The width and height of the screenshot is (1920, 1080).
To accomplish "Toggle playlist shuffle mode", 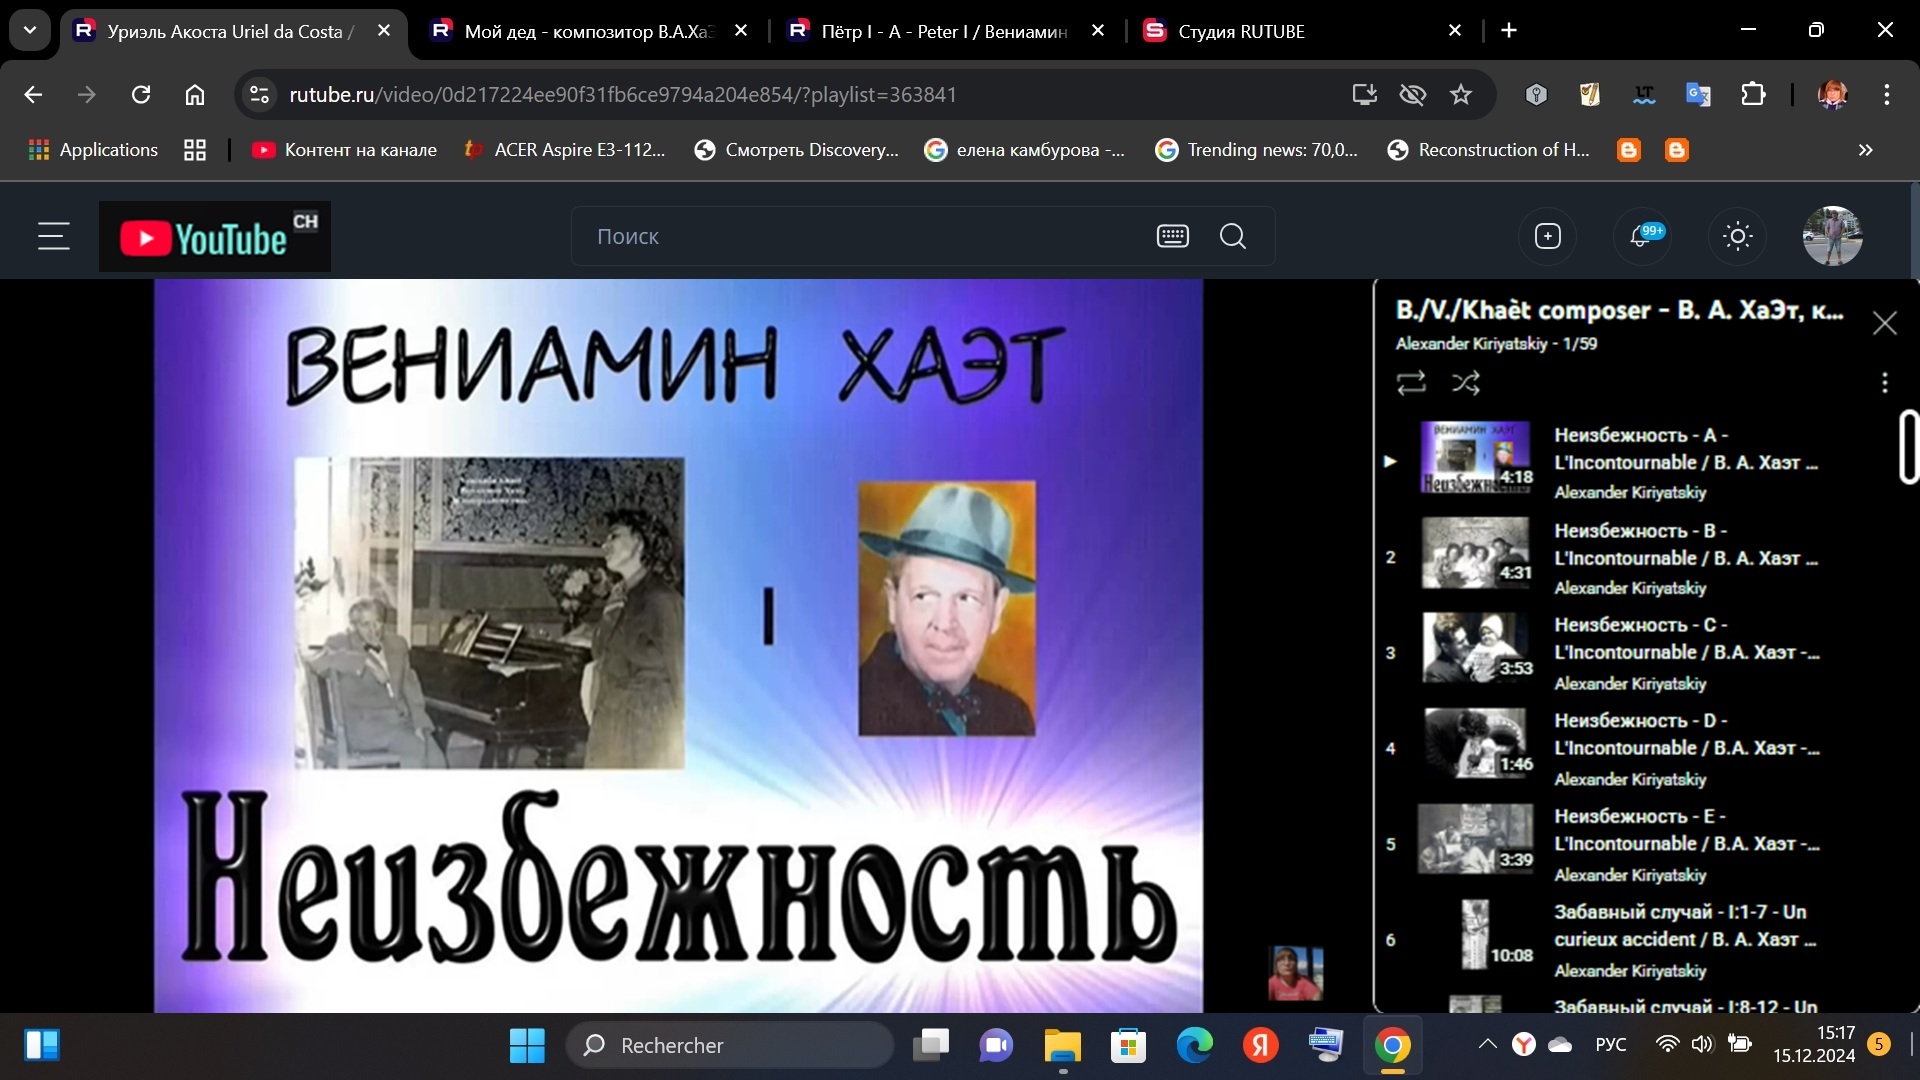I will 1466,383.
